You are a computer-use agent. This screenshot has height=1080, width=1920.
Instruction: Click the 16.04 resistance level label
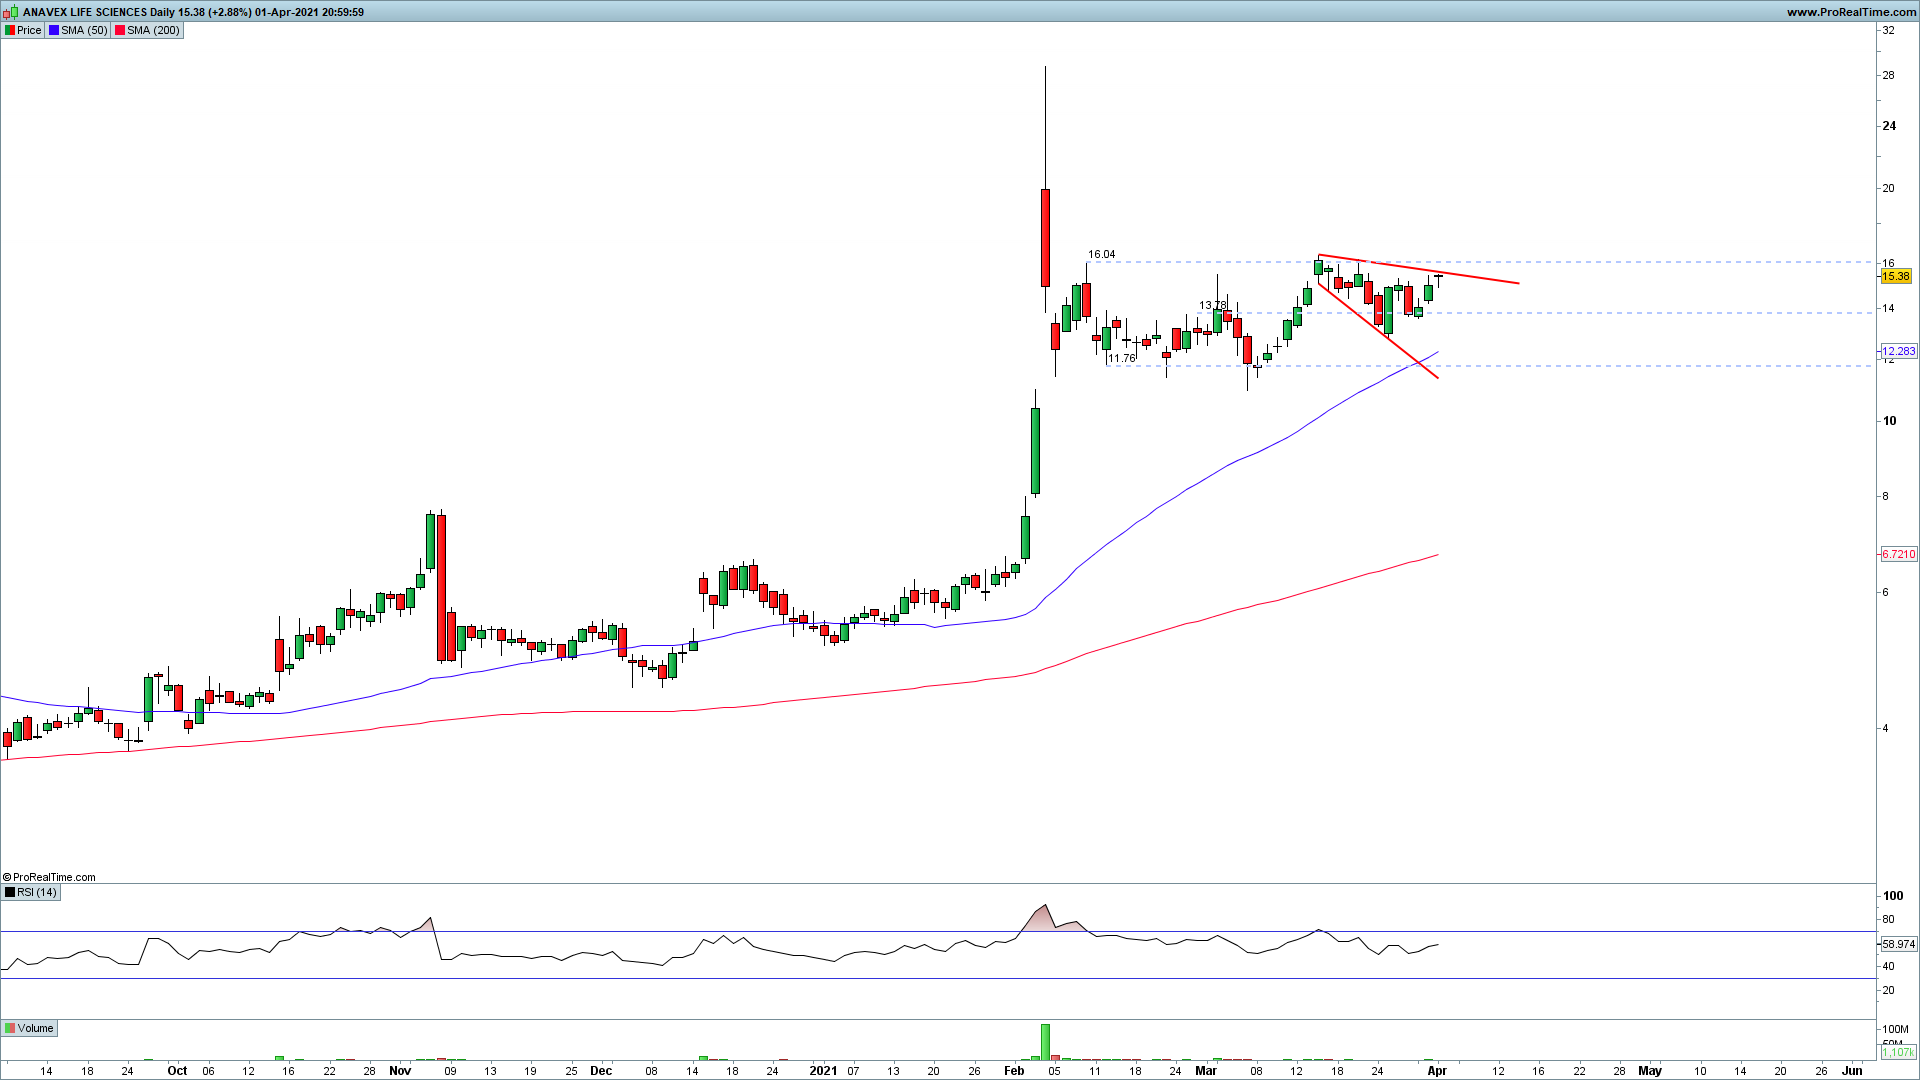1101,254
